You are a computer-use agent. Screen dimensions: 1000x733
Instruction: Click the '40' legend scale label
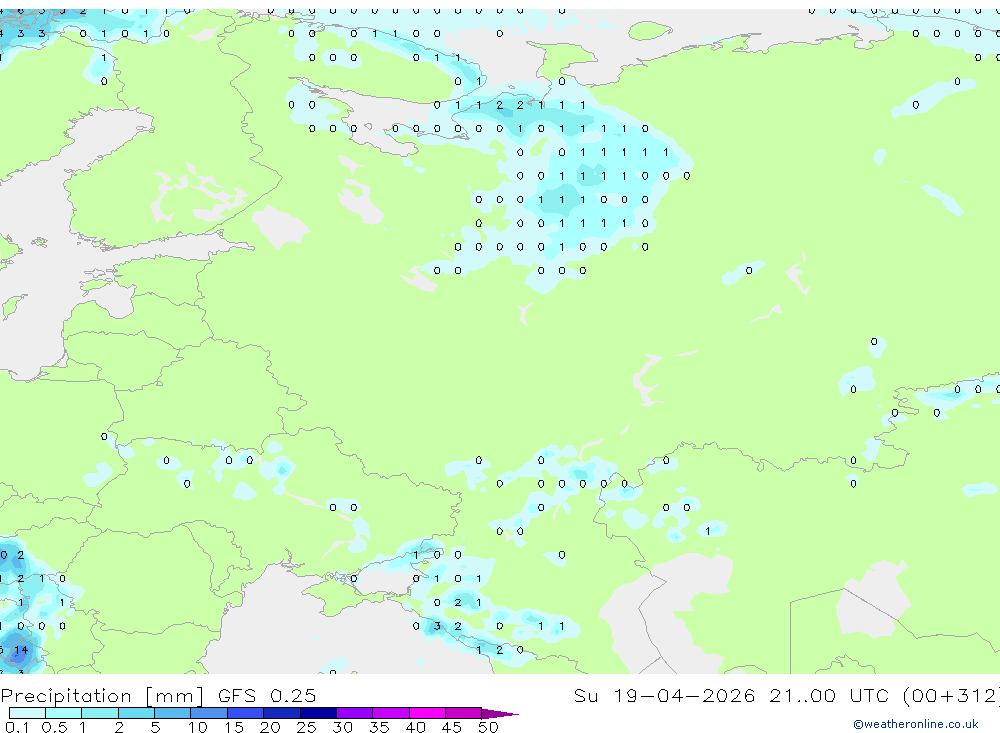[x=416, y=727]
